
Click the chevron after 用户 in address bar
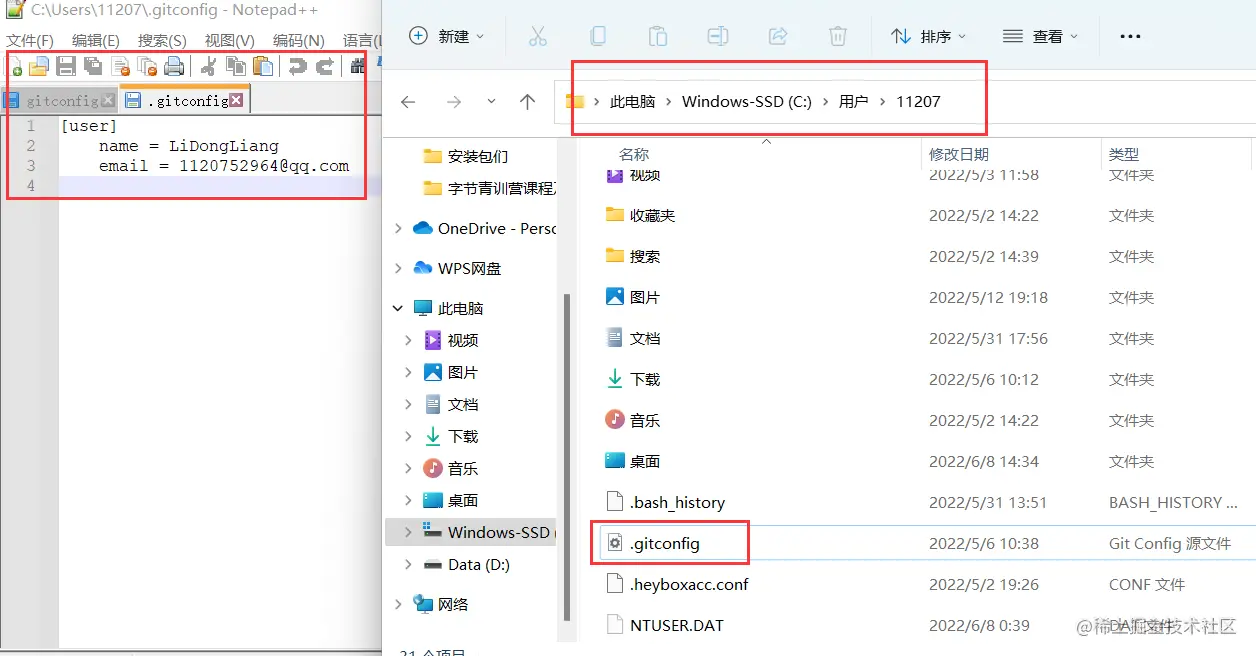(x=883, y=101)
